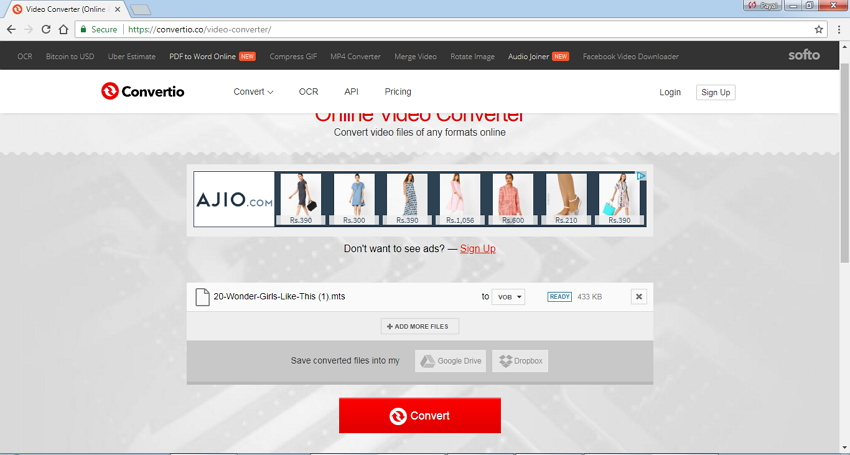Open Chrome menu three-dots icon
Viewport: 850px width, 455px height.
point(838,30)
